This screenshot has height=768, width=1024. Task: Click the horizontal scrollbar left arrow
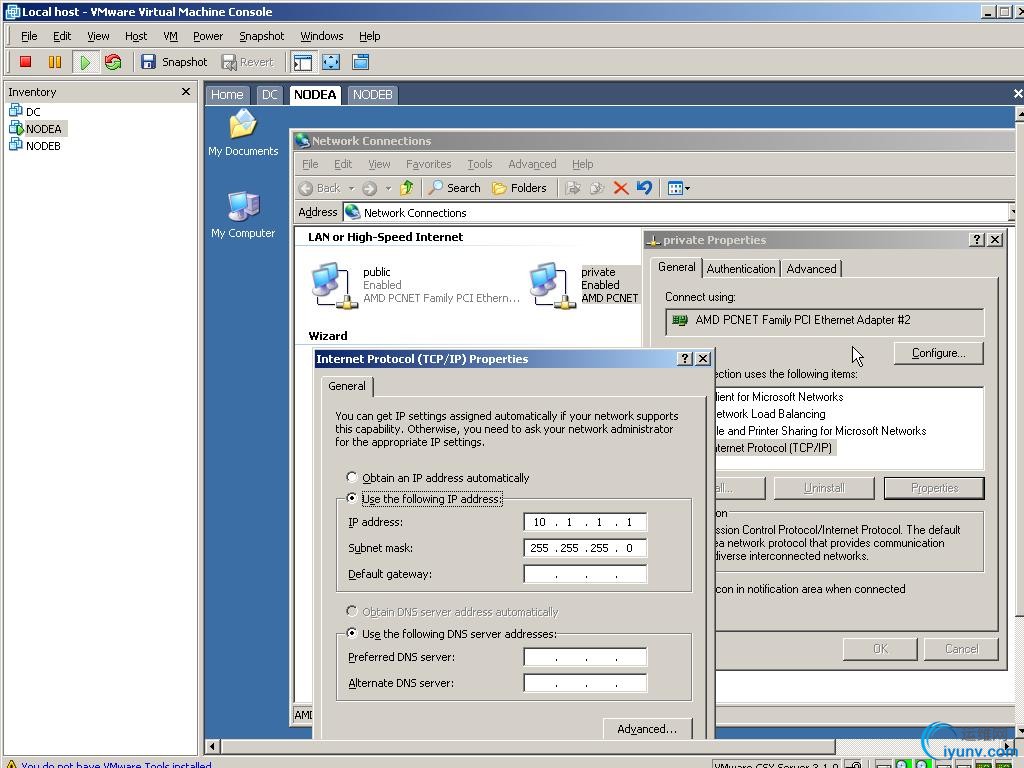pyautogui.click(x=212, y=746)
